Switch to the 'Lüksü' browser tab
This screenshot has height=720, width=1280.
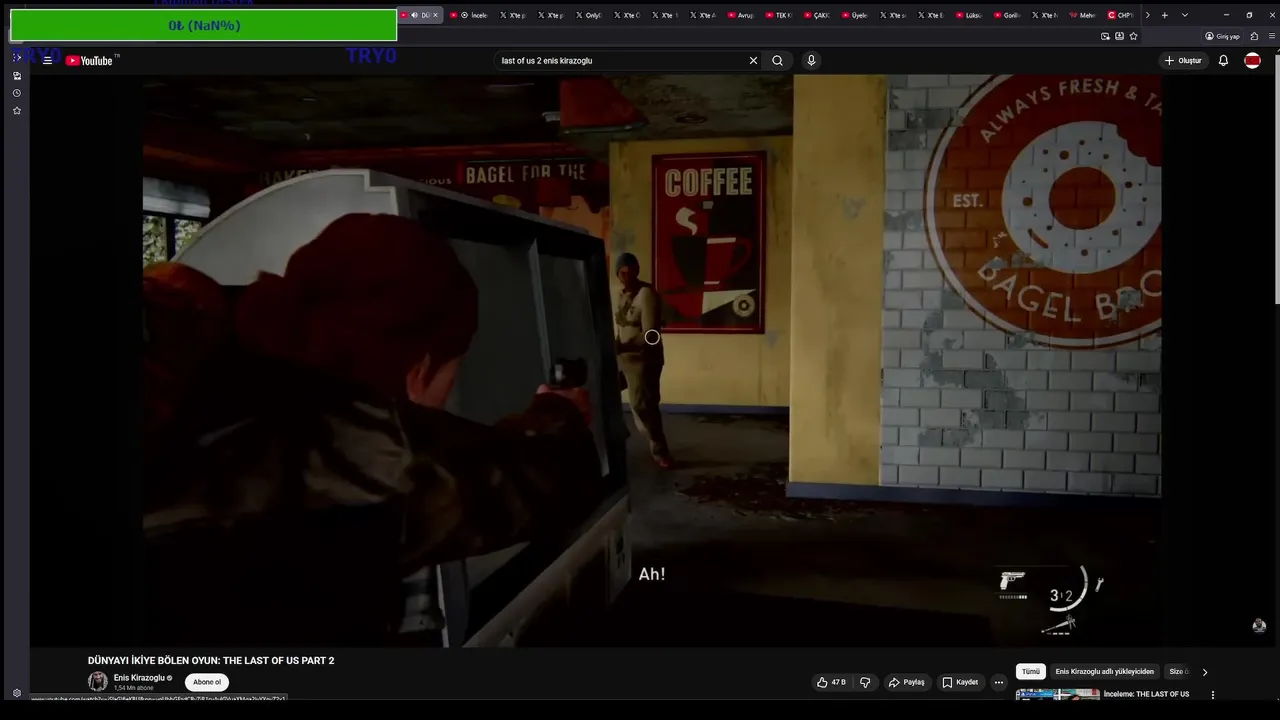click(970, 15)
